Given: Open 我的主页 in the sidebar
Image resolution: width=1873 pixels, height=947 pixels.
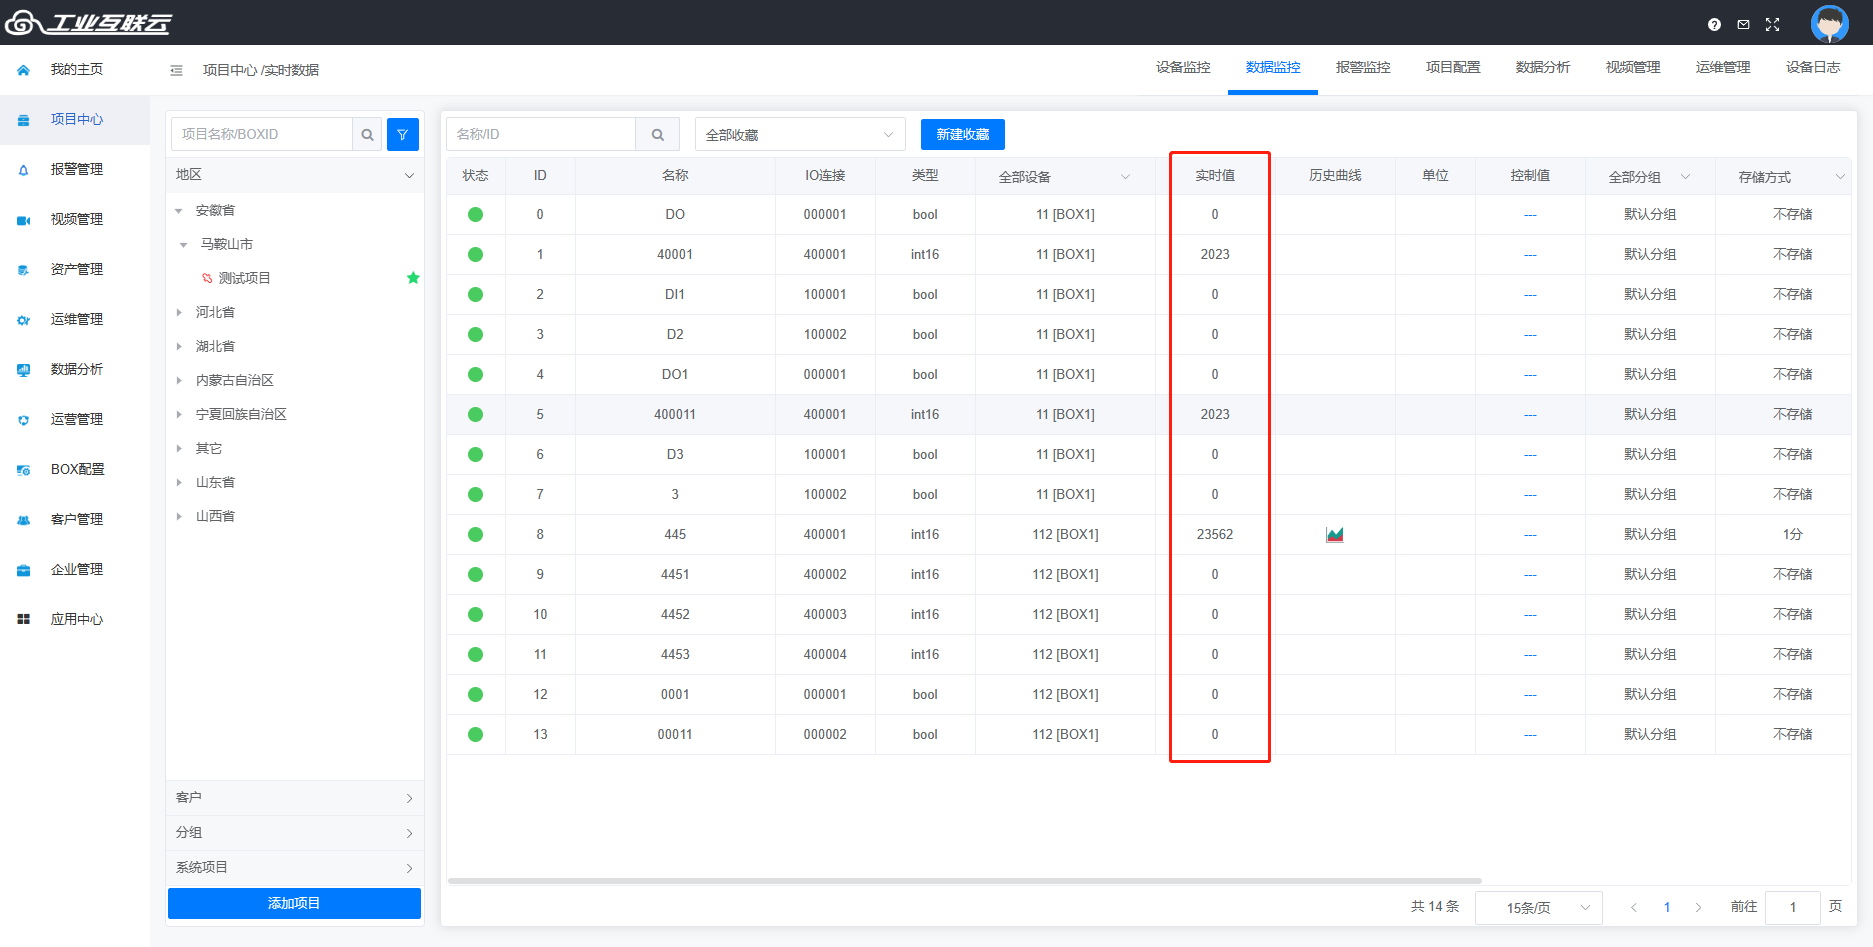Looking at the screenshot, I should 76,70.
